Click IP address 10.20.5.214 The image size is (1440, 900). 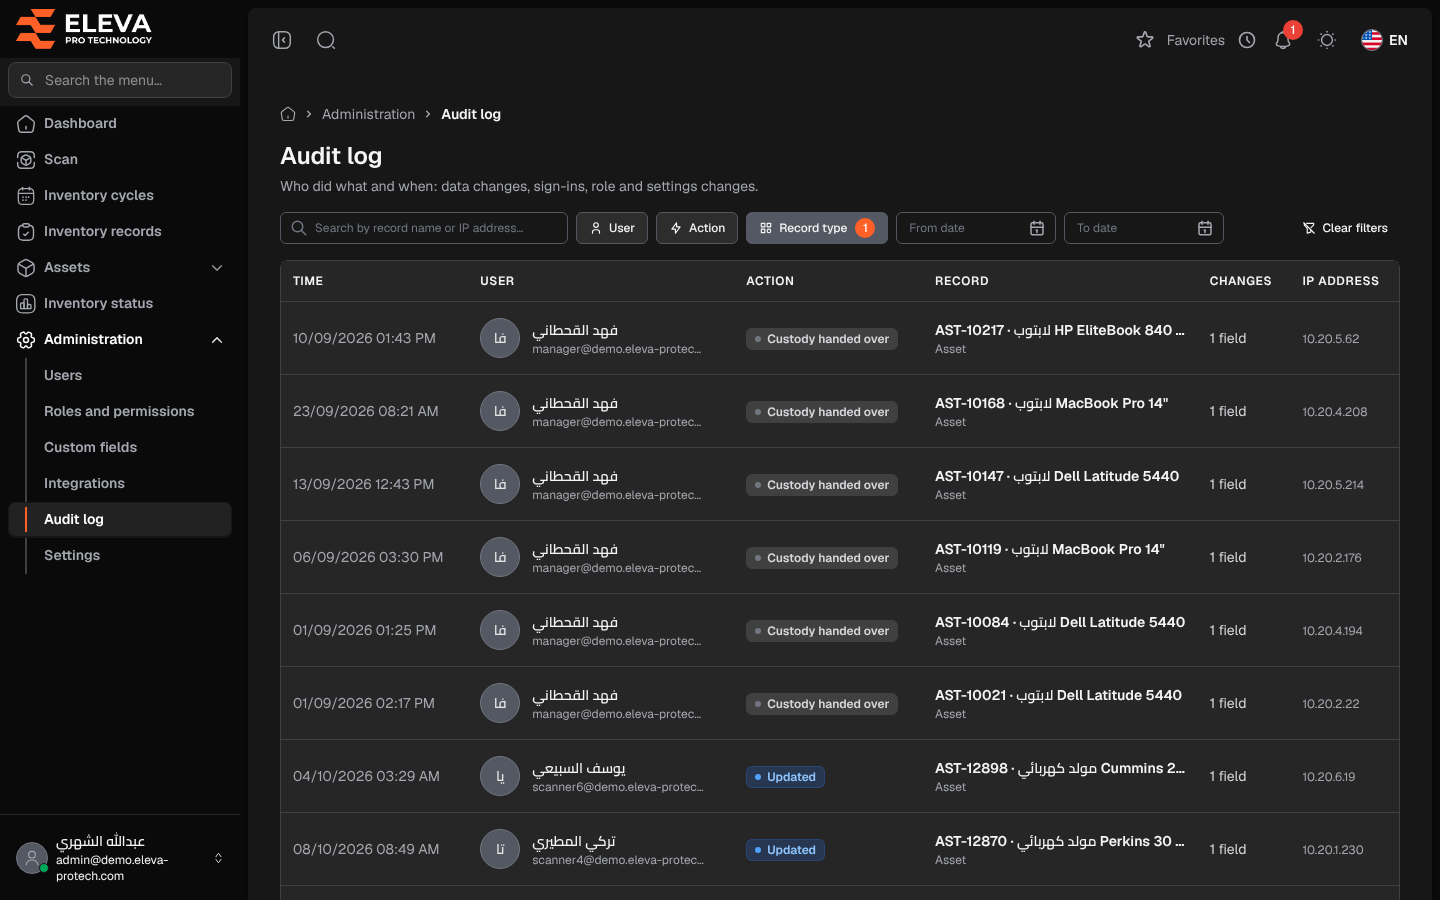[1333, 484]
